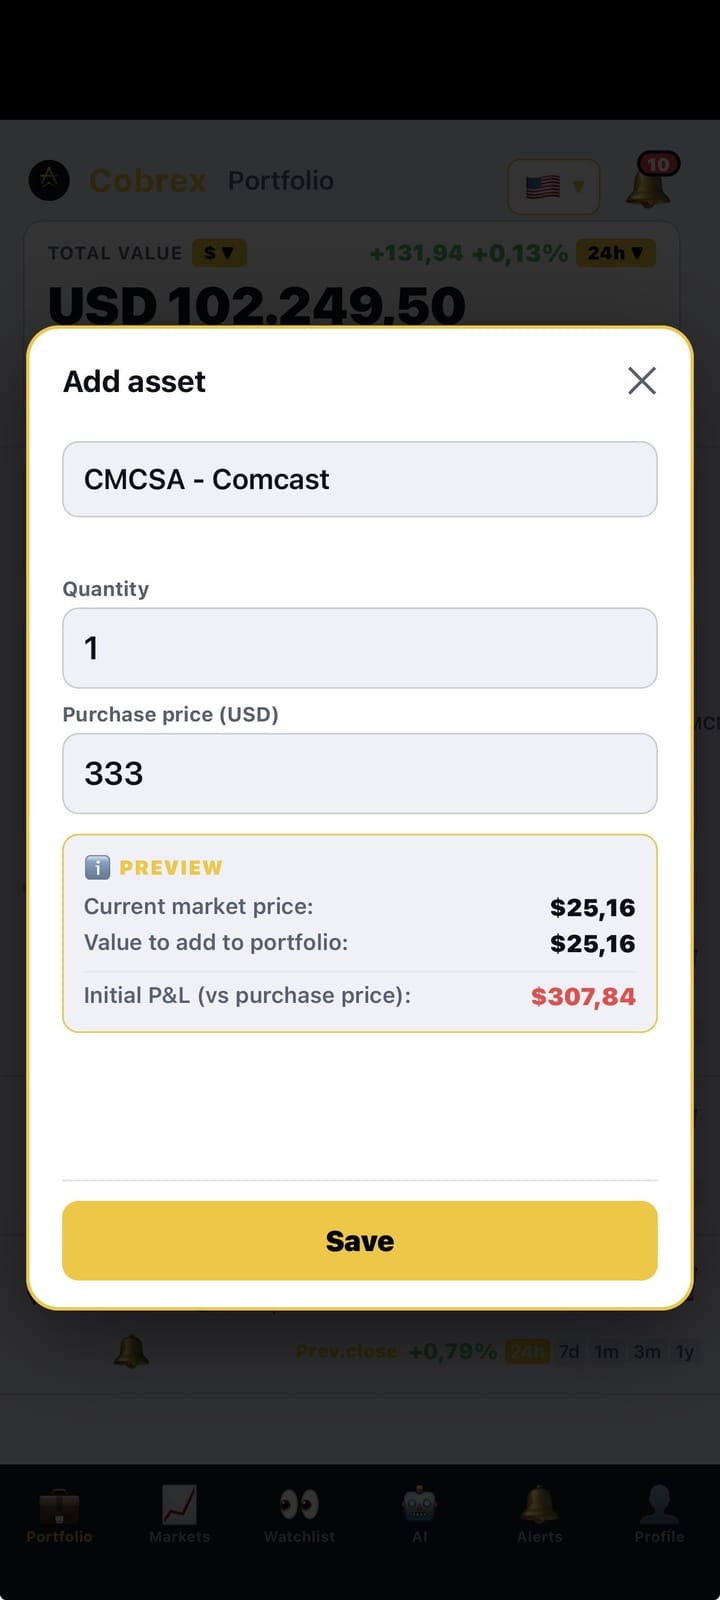
Task: Expand the US flag currency dropdown
Action: click(554, 186)
